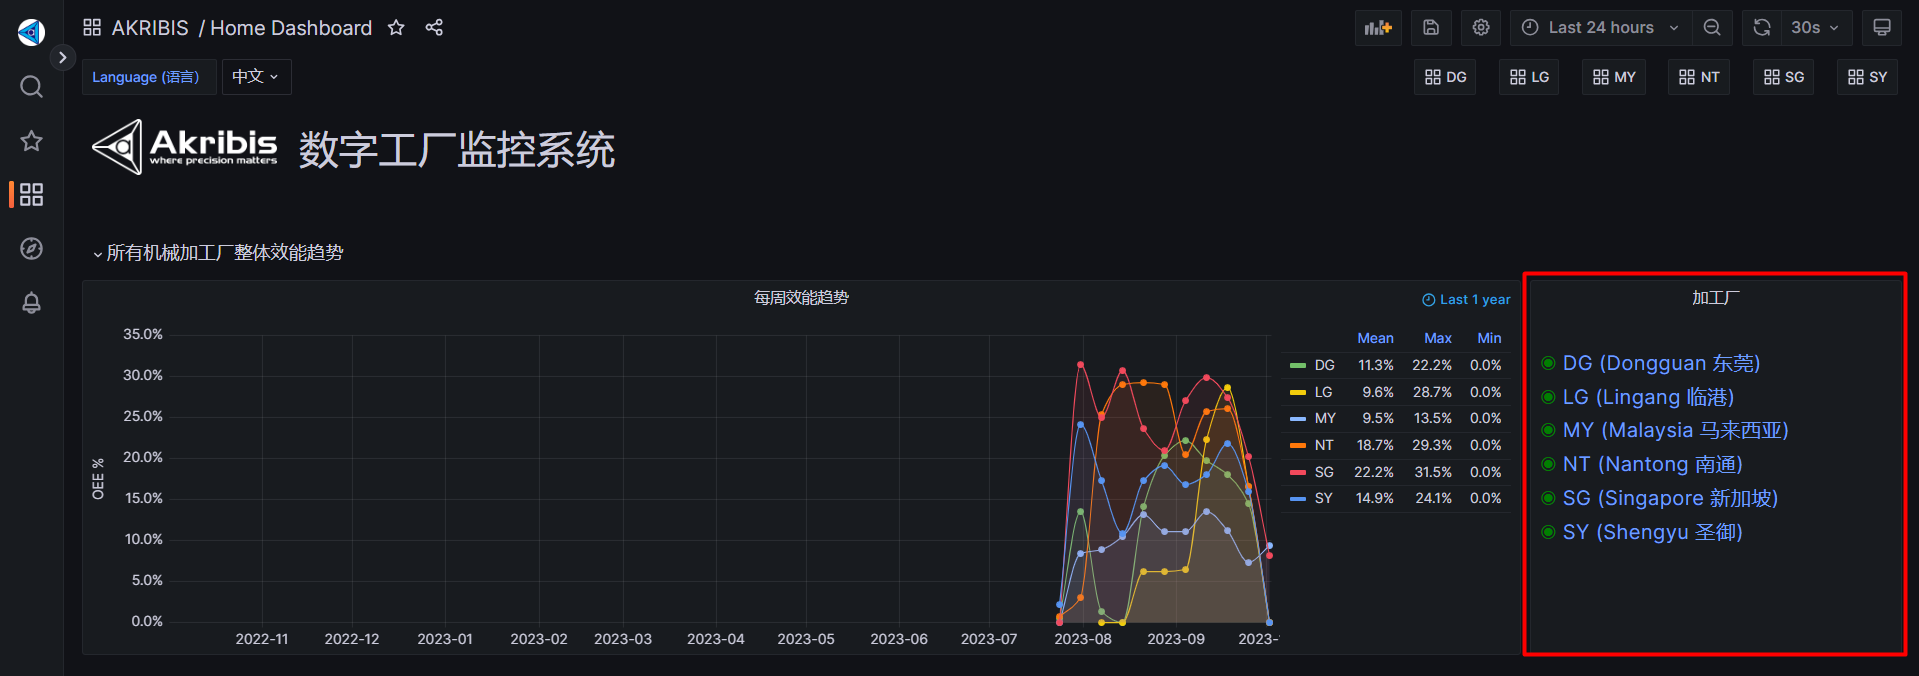Open Explore compass in sidebar
Viewport: 1919px width, 676px height.
[x=32, y=249]
